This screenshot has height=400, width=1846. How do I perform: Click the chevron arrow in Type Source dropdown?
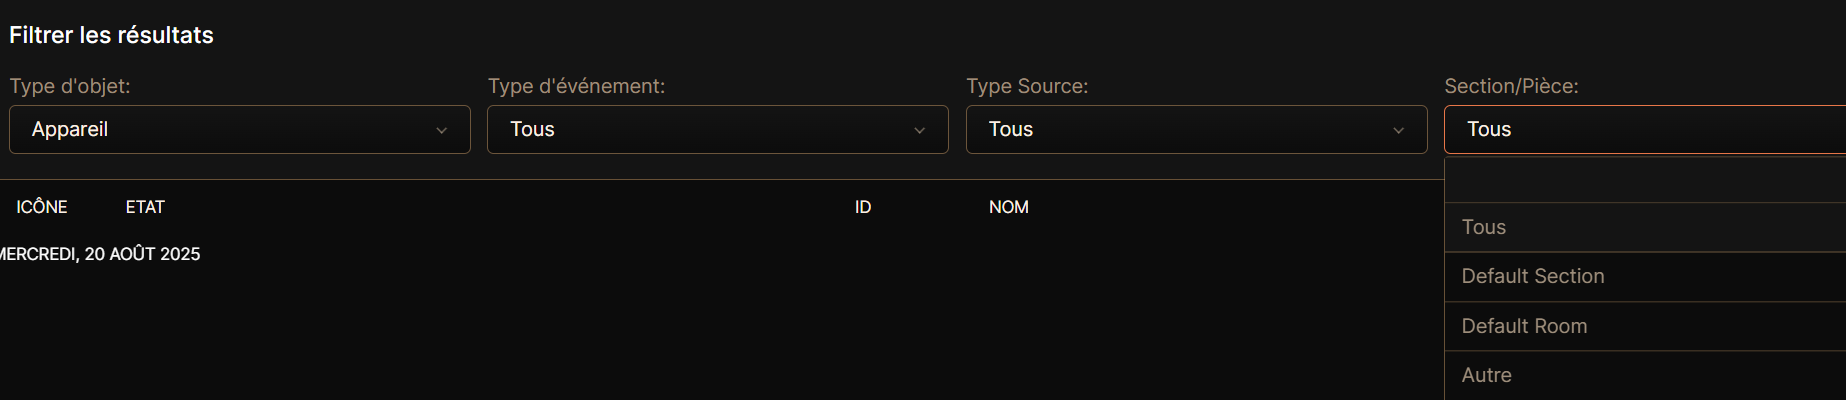click(1398, 130)
